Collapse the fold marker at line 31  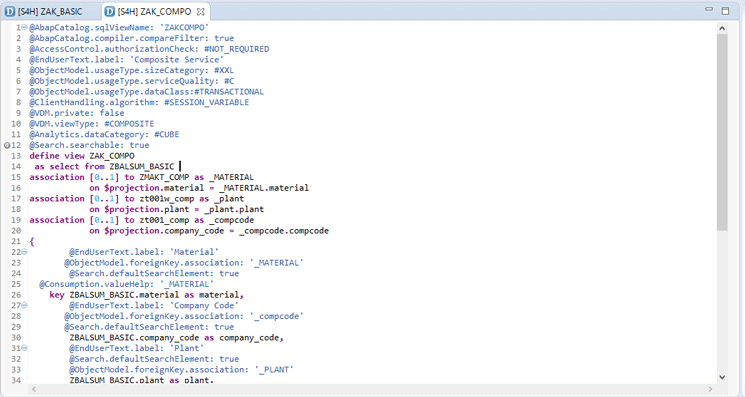point(24,348)
